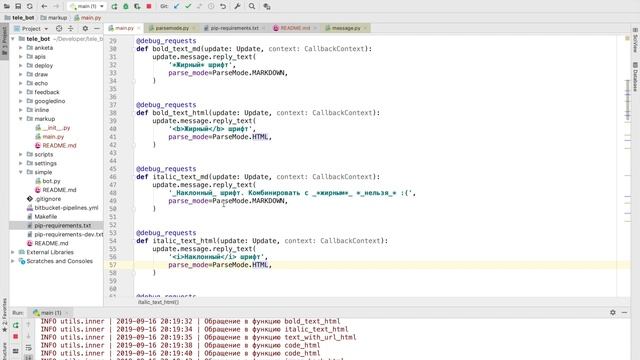The height and width of the screenshot is (360, 640).
Task: Toggle the Favorites tool window stripe button
Action: 4,315
